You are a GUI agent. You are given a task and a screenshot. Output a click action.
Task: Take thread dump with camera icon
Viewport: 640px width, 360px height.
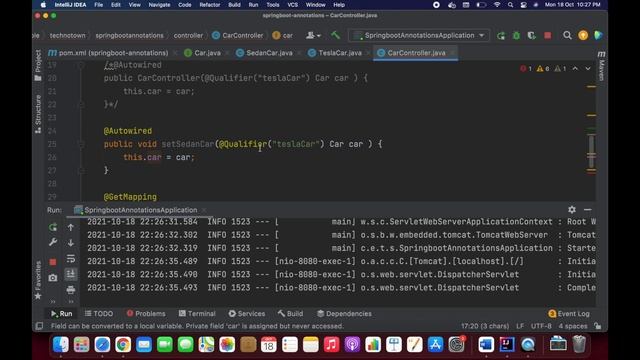(53, 278)
